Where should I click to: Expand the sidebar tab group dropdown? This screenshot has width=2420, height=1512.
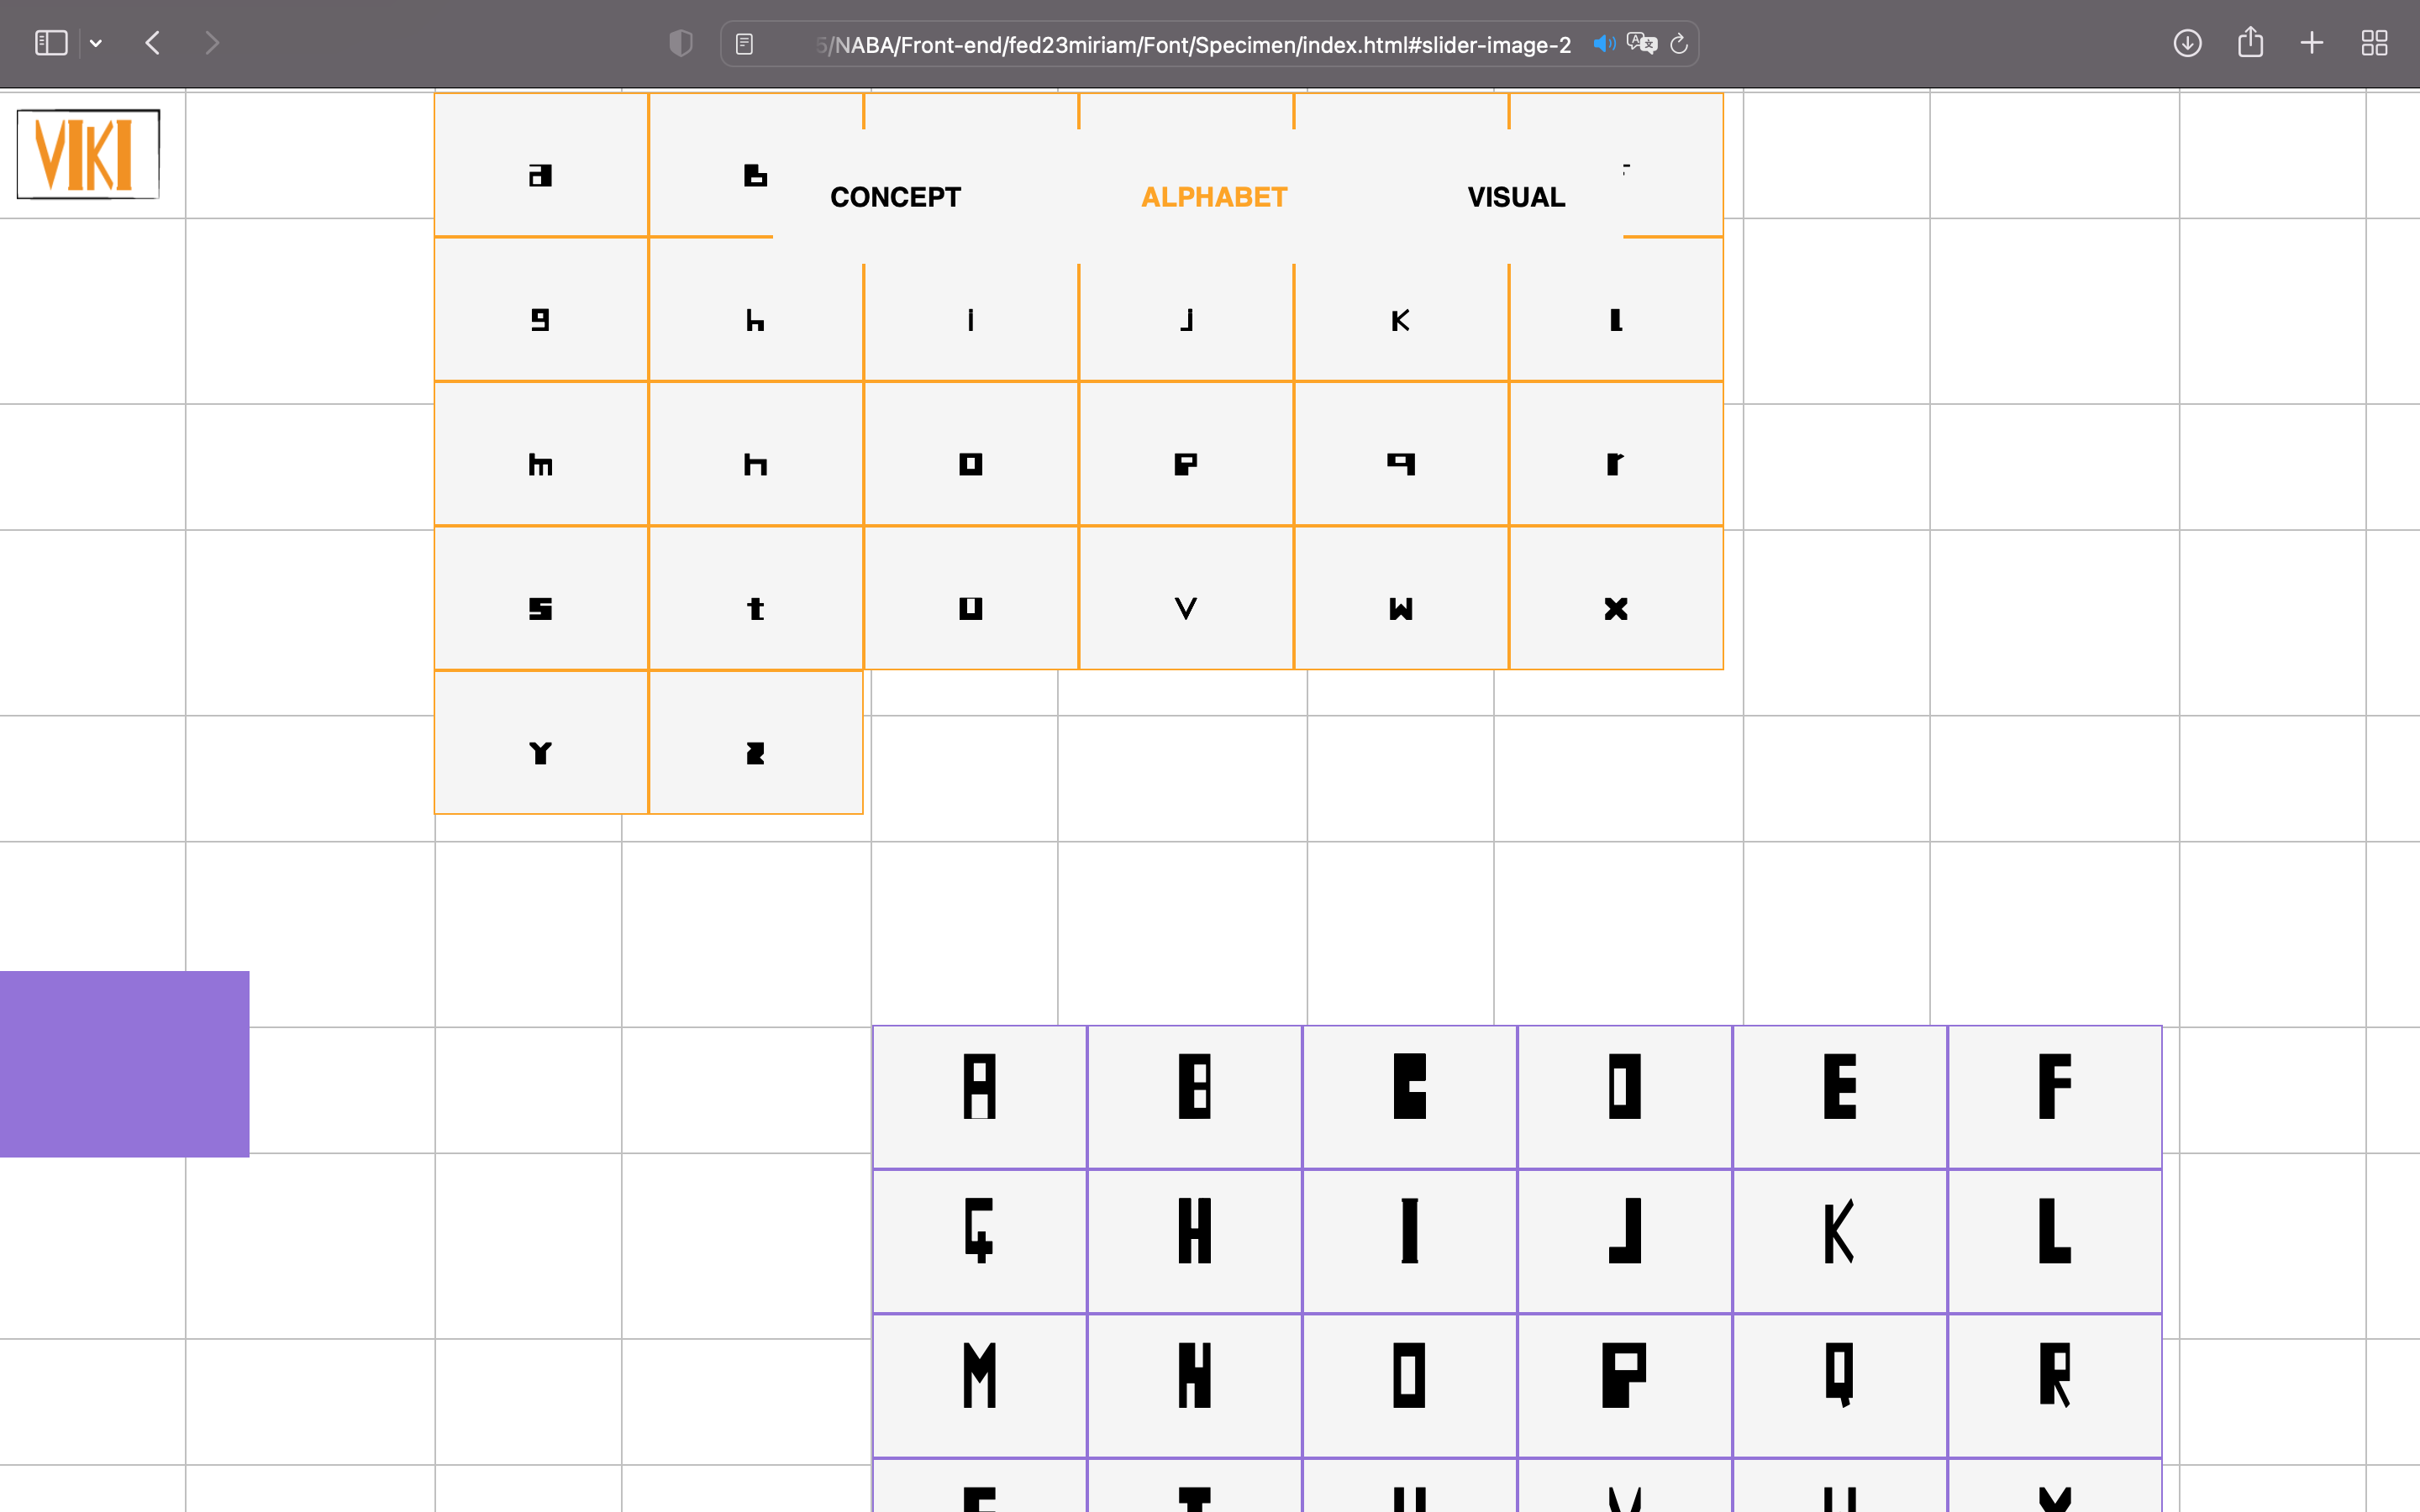coord(96,43)
